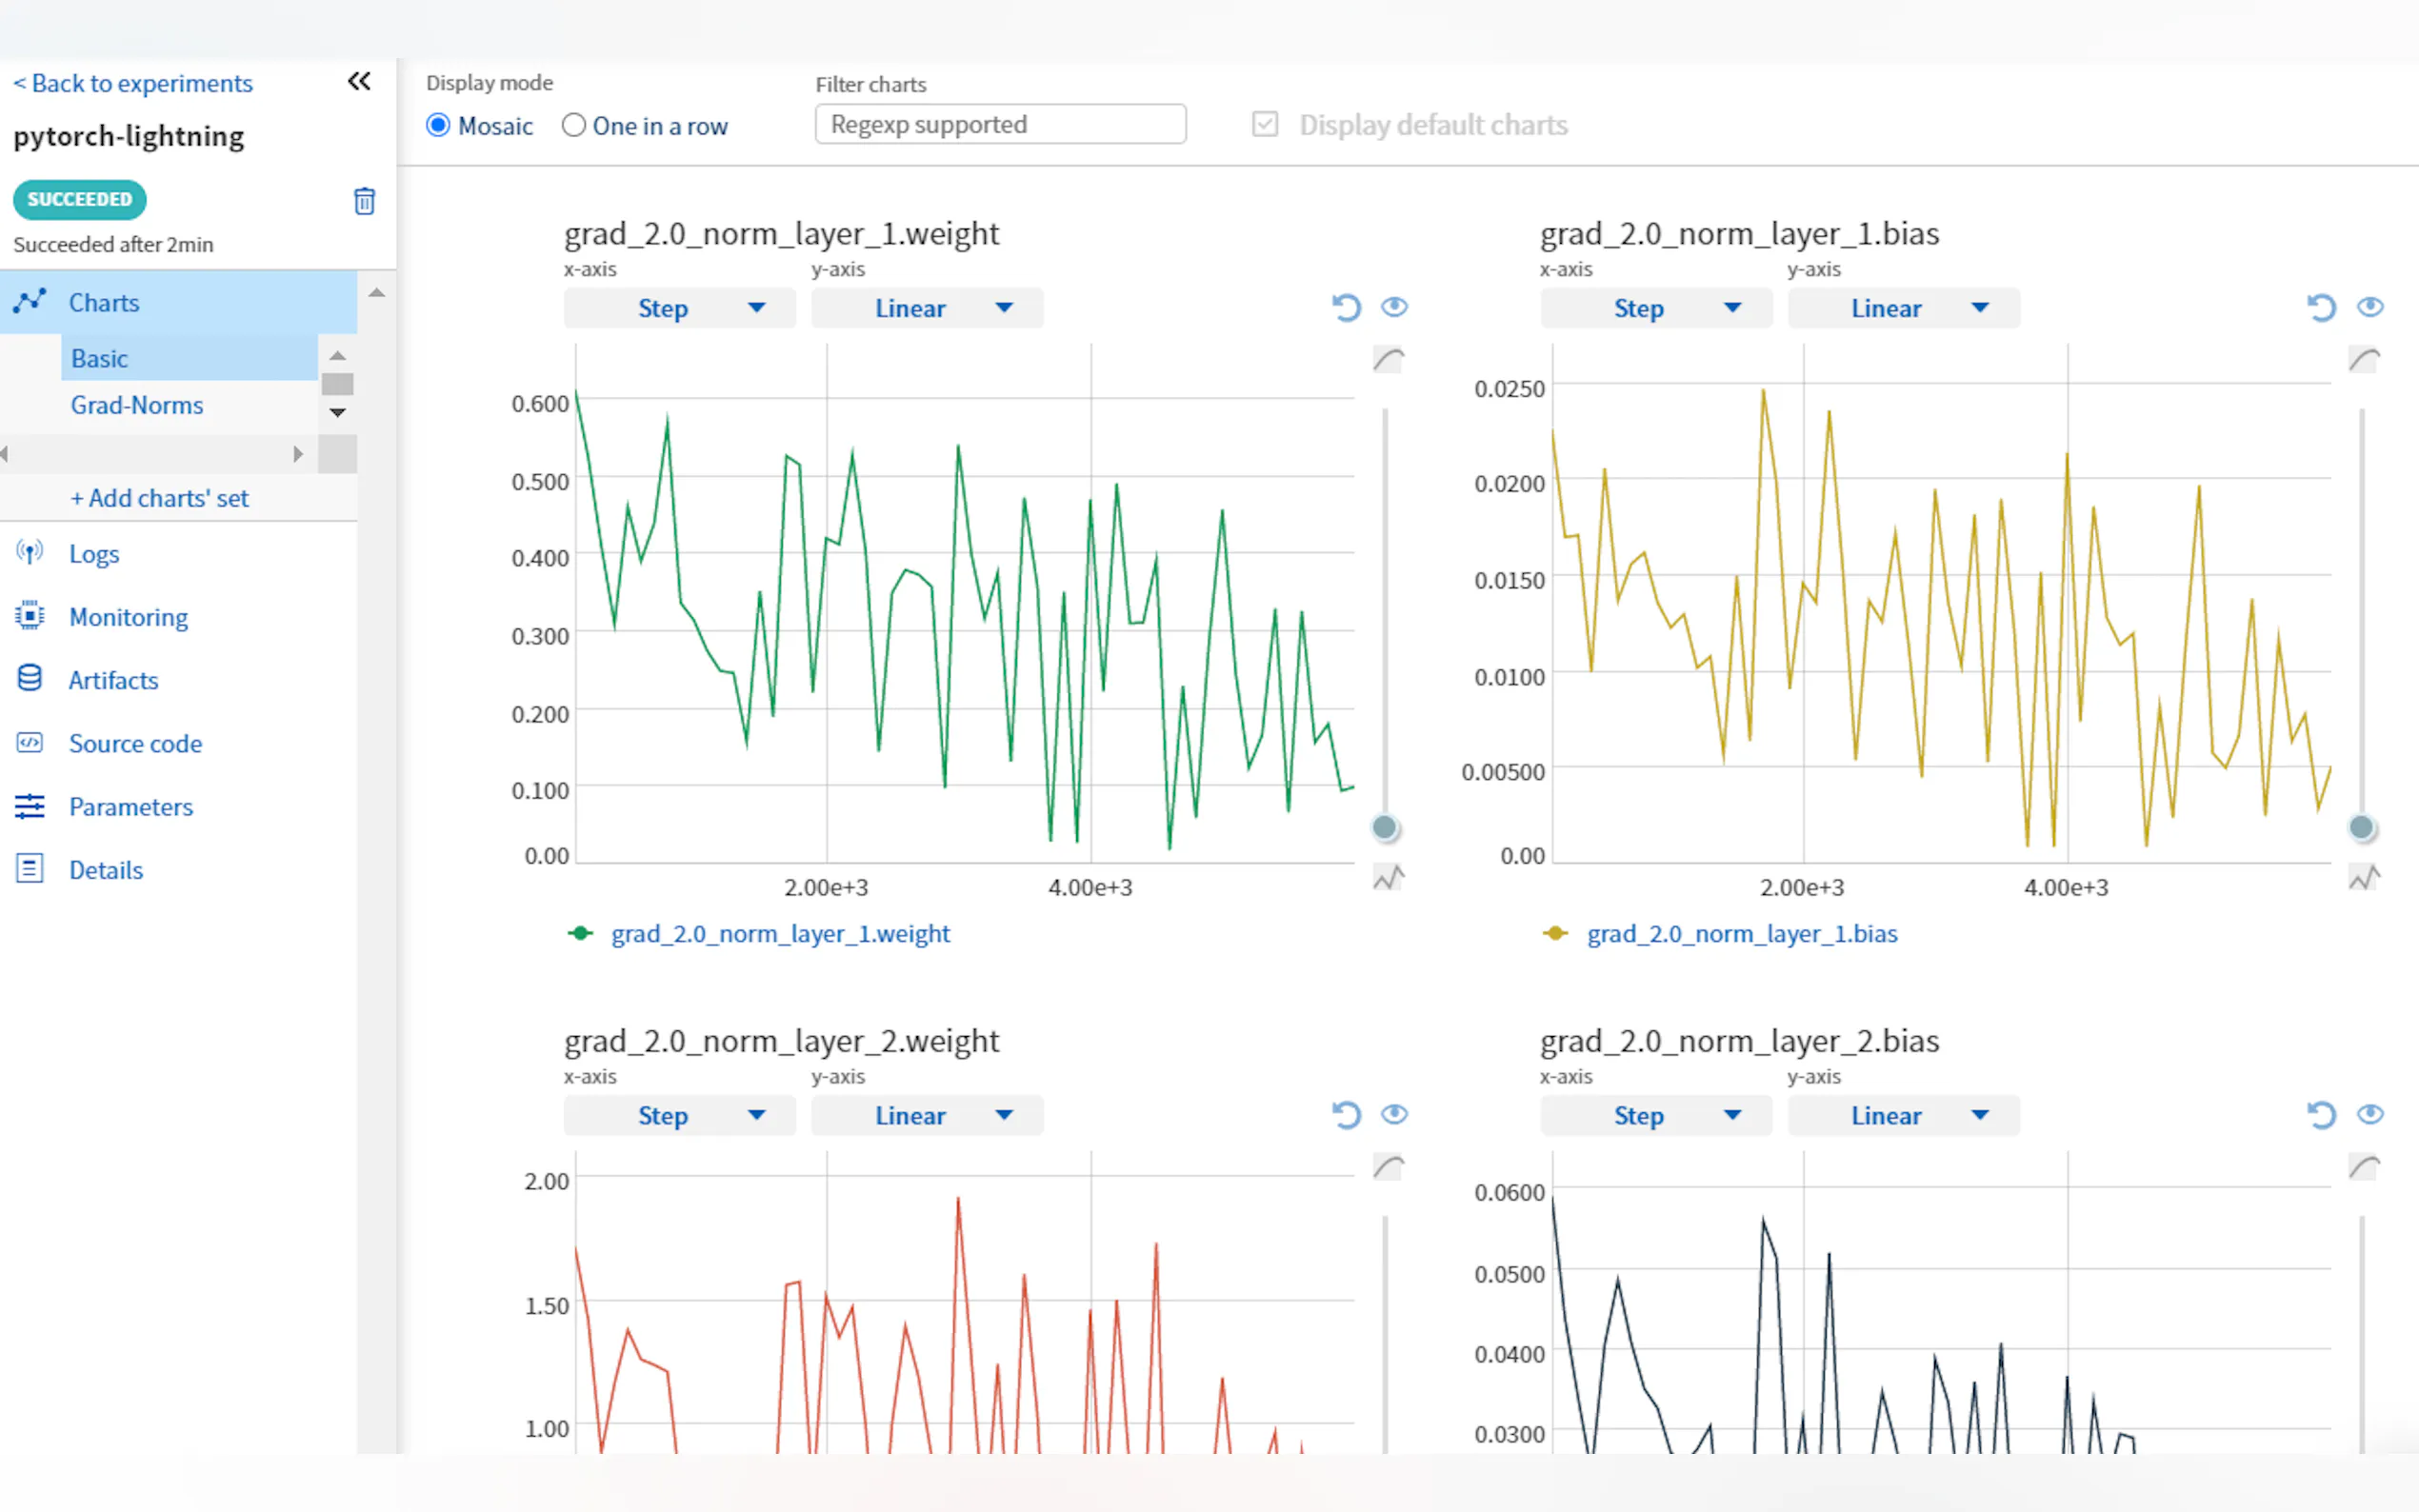Toggle Display default charts checkbox

1265,125
